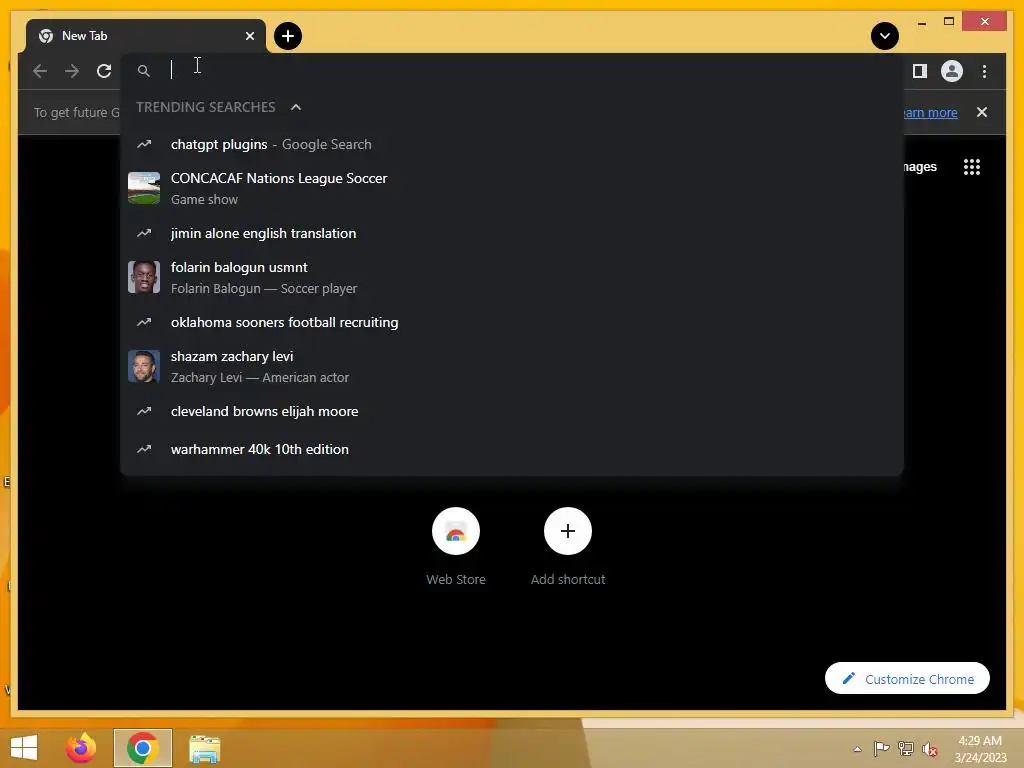Screen dimensions: 1024x768
Task: Click the Chrome taskbar icon
Action: pos(142,748)
